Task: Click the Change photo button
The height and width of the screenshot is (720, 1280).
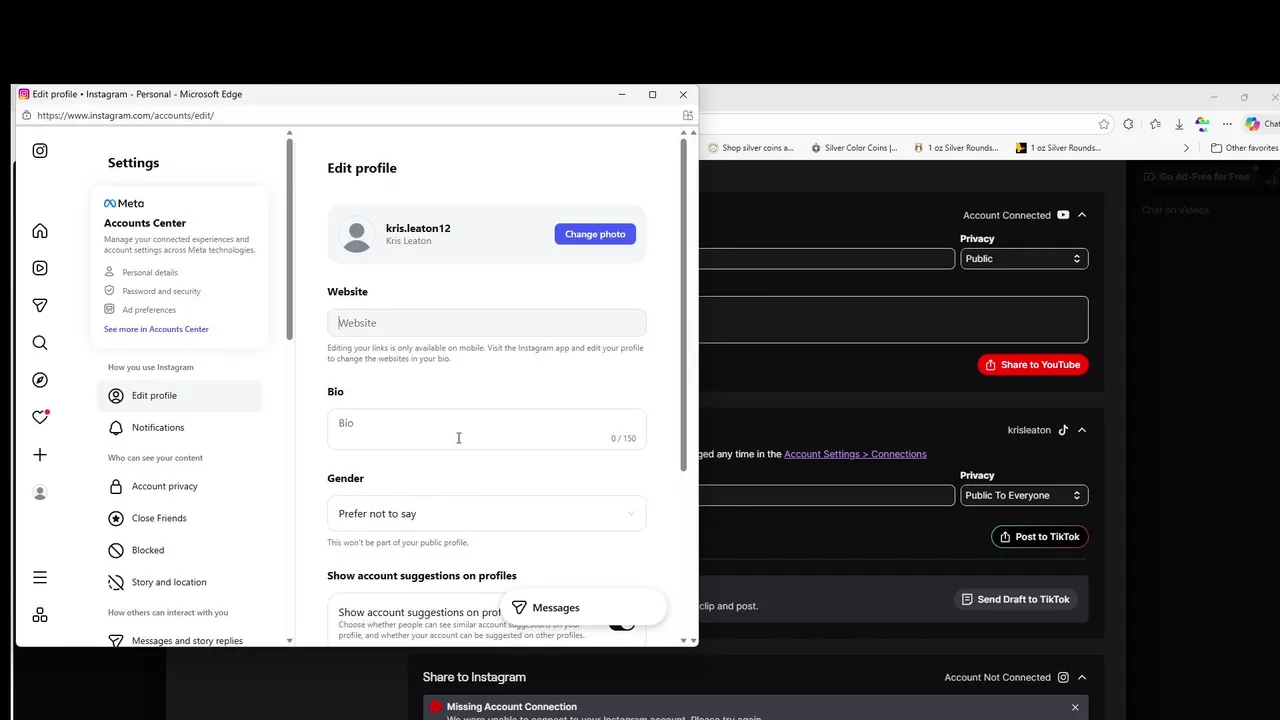Action: 595,234
